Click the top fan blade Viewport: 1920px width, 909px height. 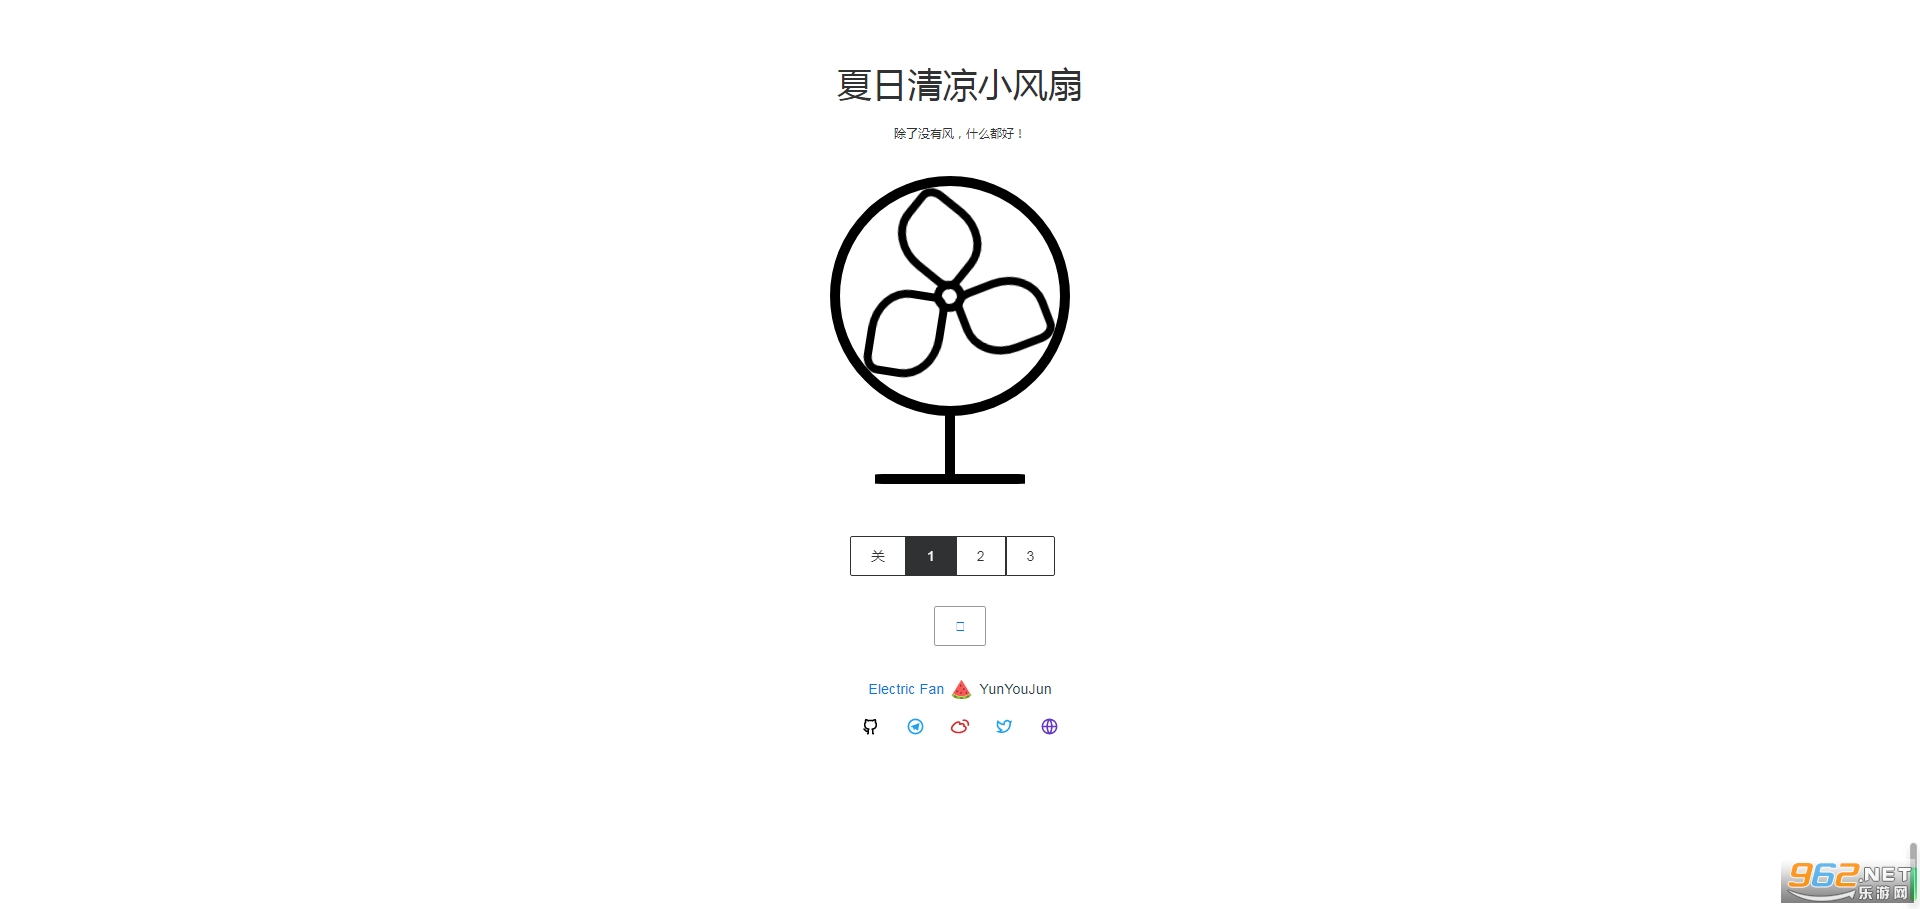point(939,237)
